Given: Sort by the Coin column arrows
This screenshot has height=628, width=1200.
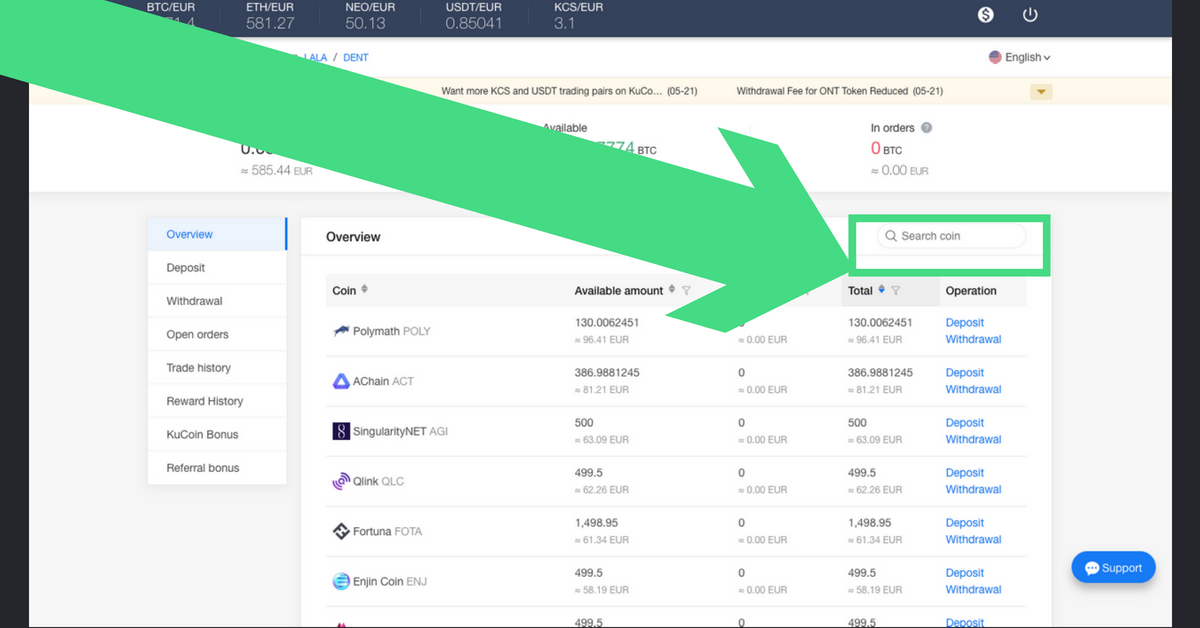Looking at the screenshot, I should pos(364,290).
